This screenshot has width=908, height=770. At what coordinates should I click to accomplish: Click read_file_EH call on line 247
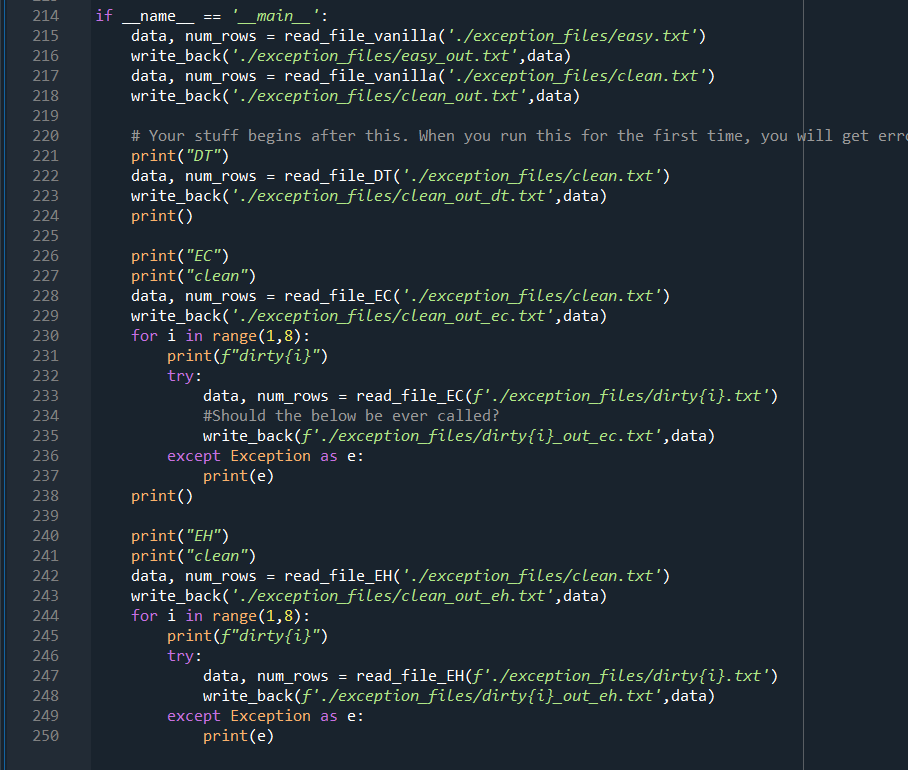(x=567, y=676)
